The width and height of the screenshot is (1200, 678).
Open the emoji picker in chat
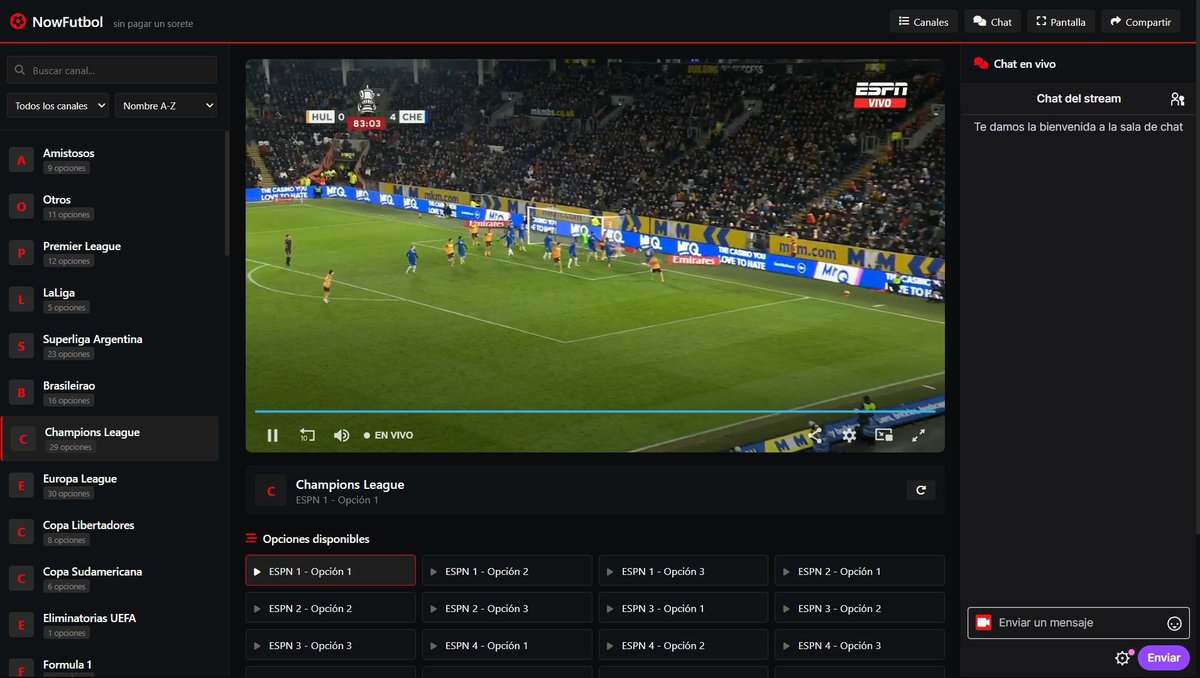pyautogui.click(x=1175, y=623)
